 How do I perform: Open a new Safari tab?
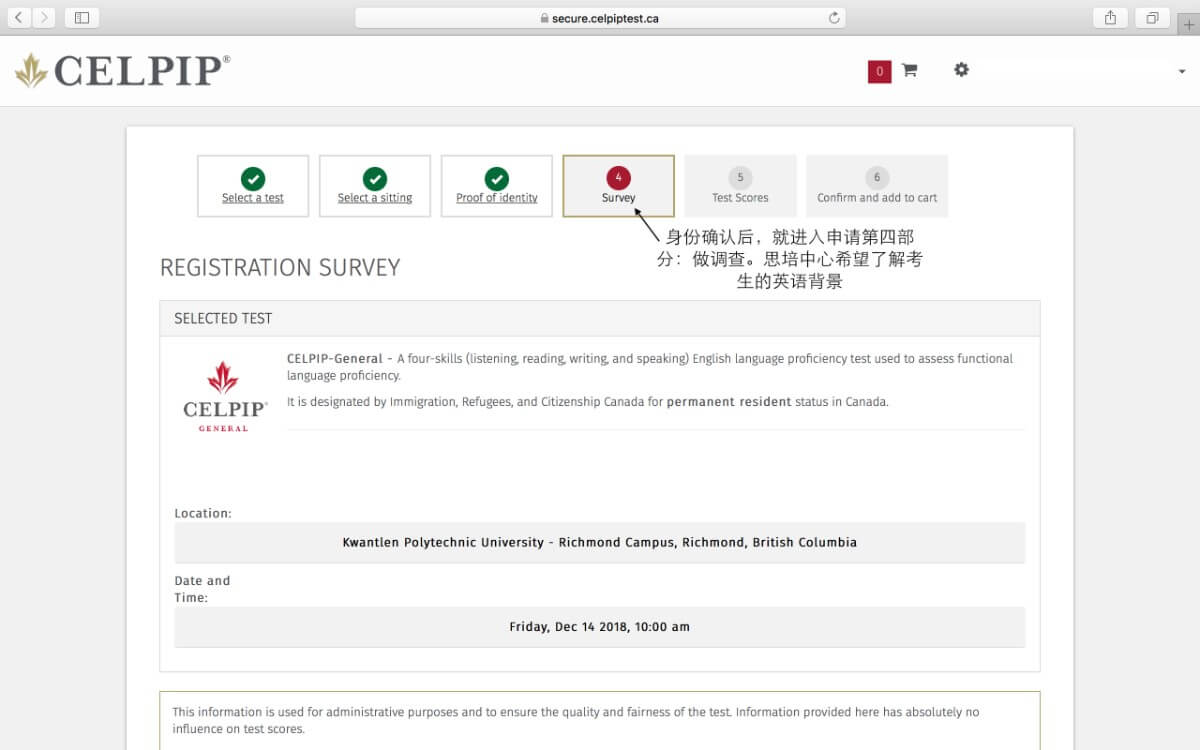pyautogui.click(x=1188, y=25)
